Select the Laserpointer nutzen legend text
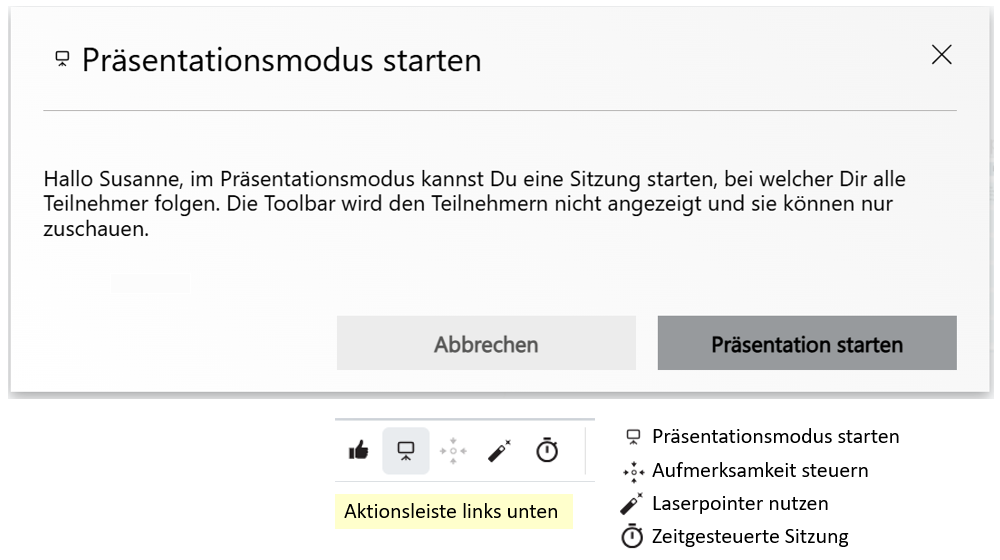Screen dimensions: 1000x560 click(740, 503)
